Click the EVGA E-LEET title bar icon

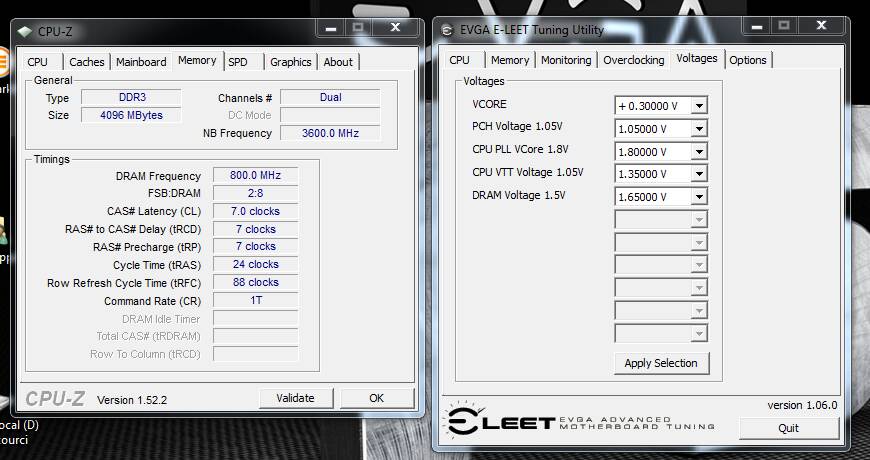click(447, 31)
